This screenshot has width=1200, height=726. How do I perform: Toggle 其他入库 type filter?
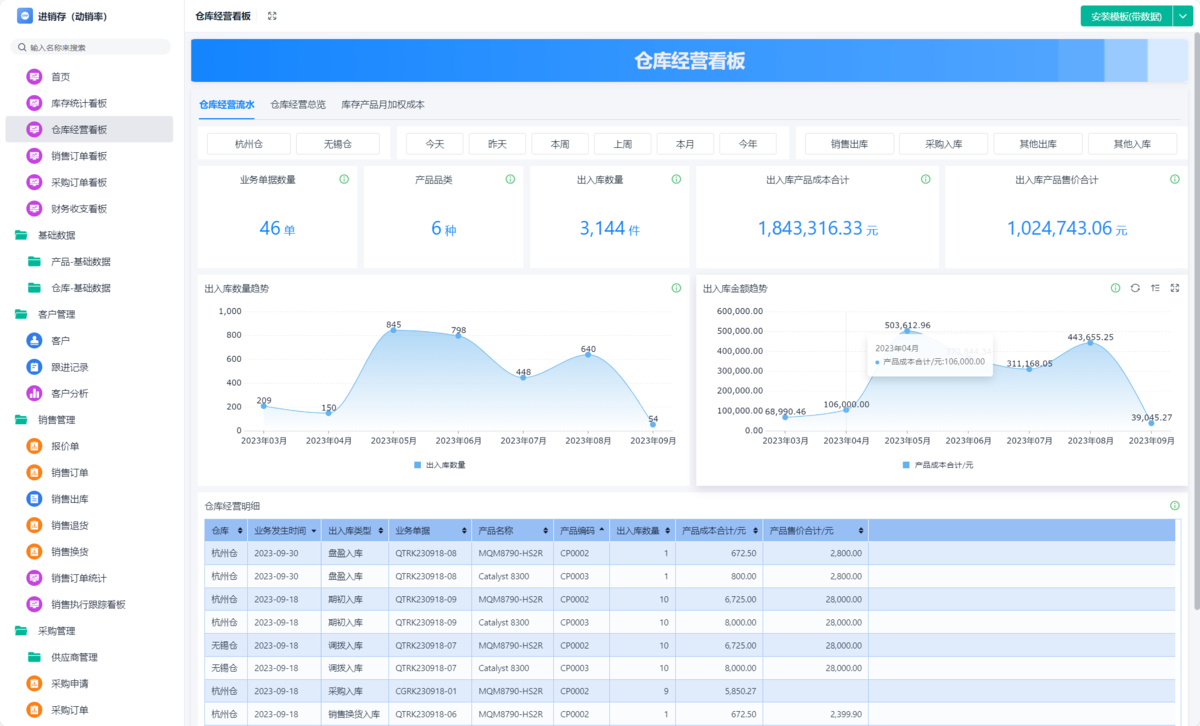pos(1132,144)
